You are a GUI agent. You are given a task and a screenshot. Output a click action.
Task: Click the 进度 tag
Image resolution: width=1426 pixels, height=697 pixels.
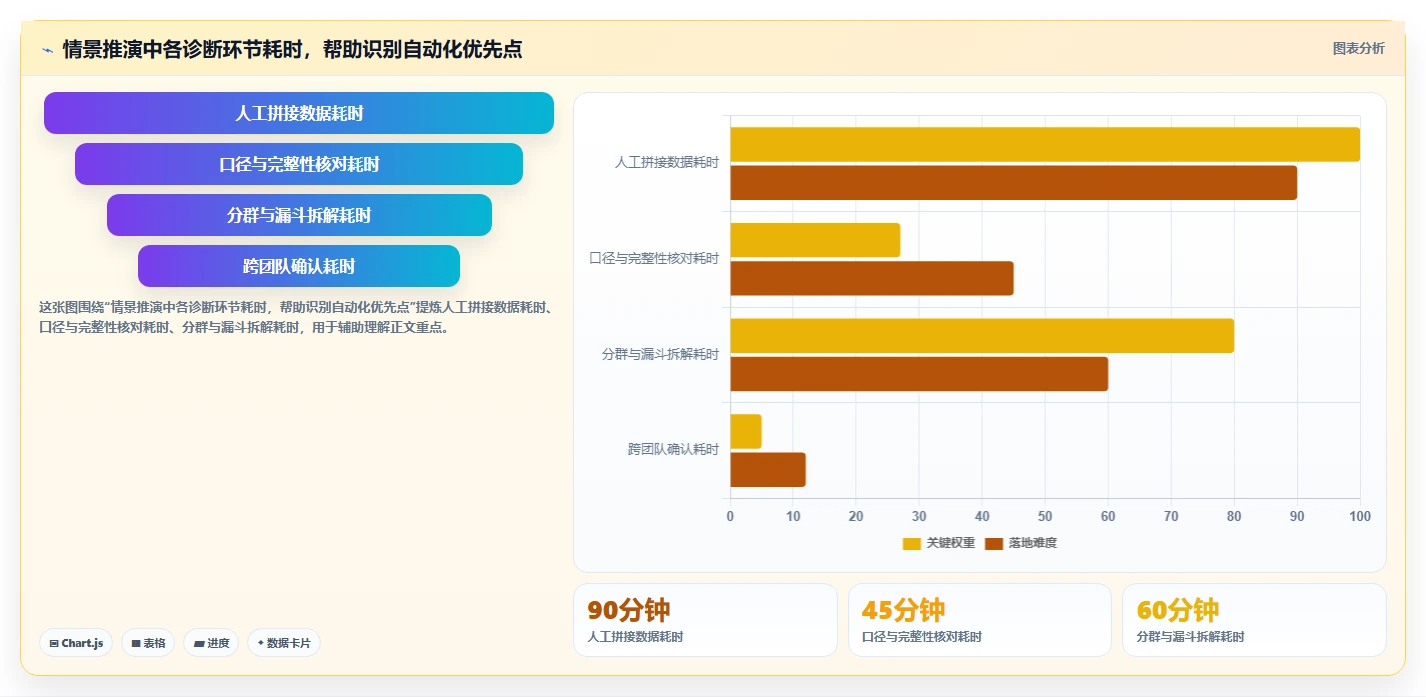[211, 643]
